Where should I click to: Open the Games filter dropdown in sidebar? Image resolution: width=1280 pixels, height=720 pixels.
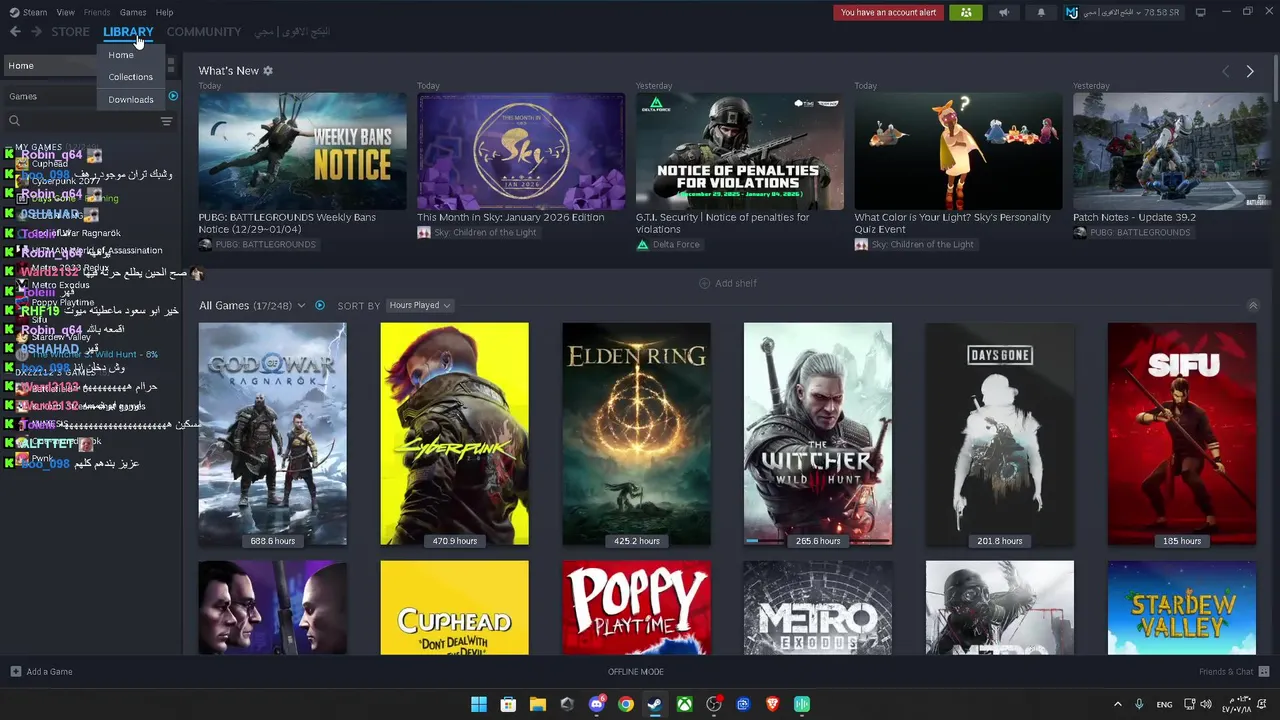(85, 96)
